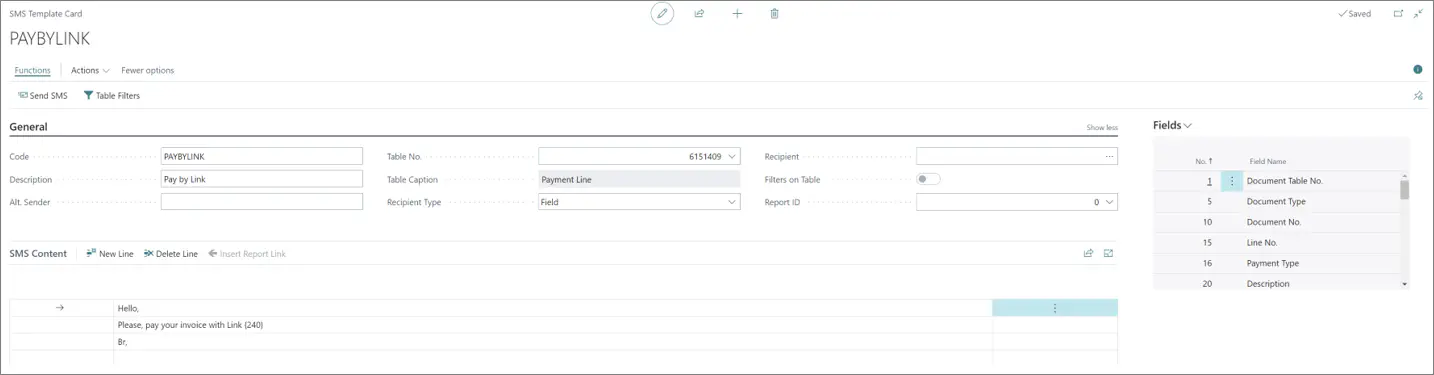This screenshot has width=1434, height=375.
Task: Open the Functions tab
Action: point(33,70)
